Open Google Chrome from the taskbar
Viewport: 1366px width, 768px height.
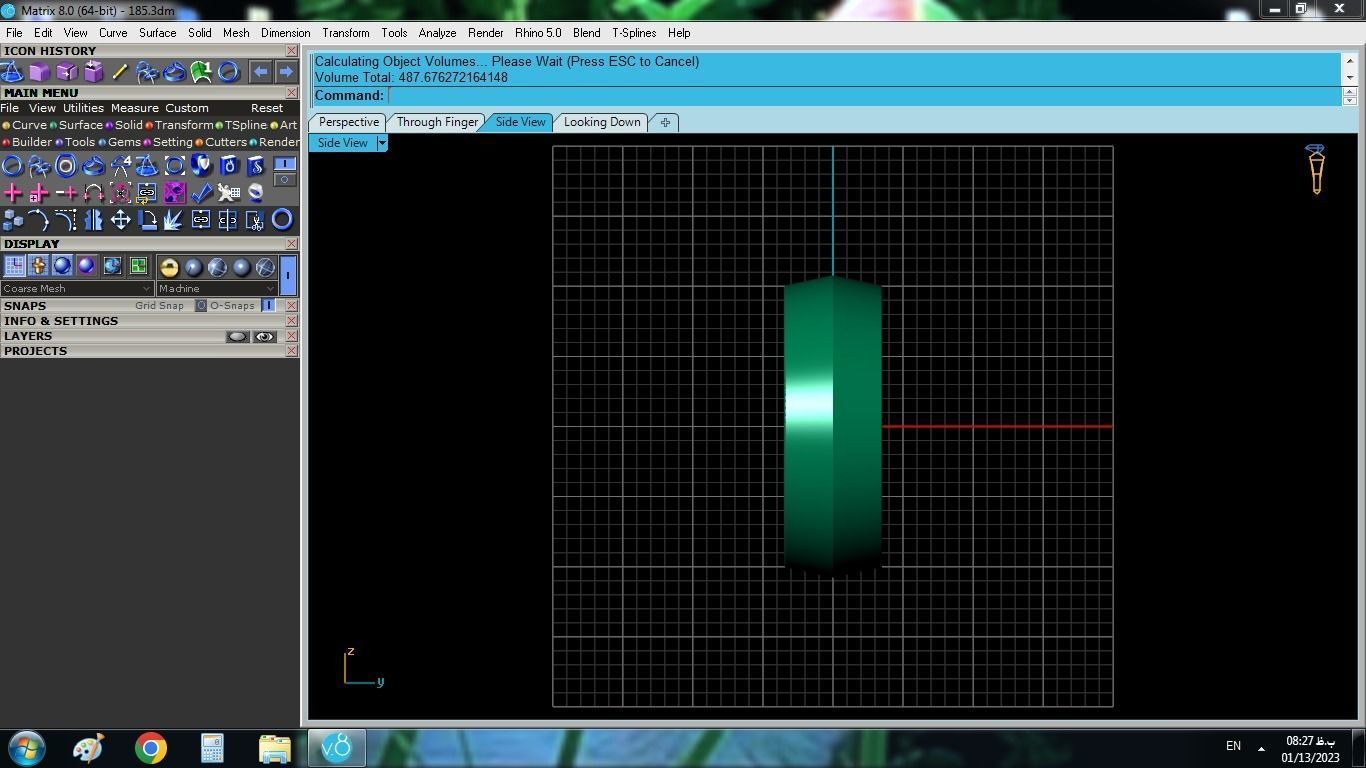coord(151,748)
